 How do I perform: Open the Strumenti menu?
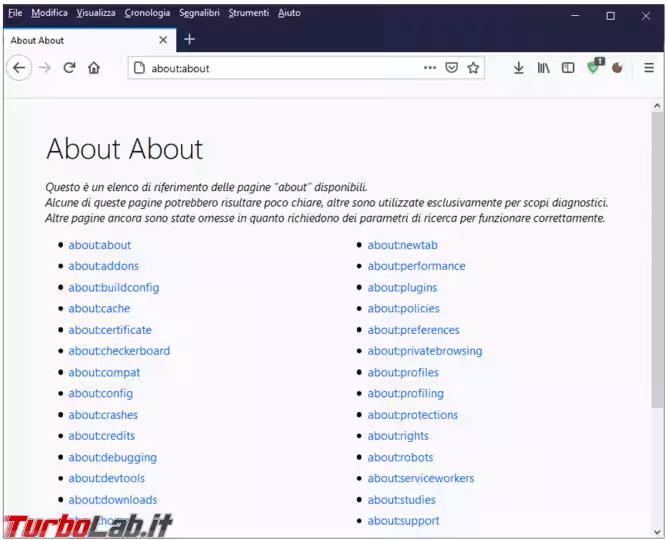(248, 13)
